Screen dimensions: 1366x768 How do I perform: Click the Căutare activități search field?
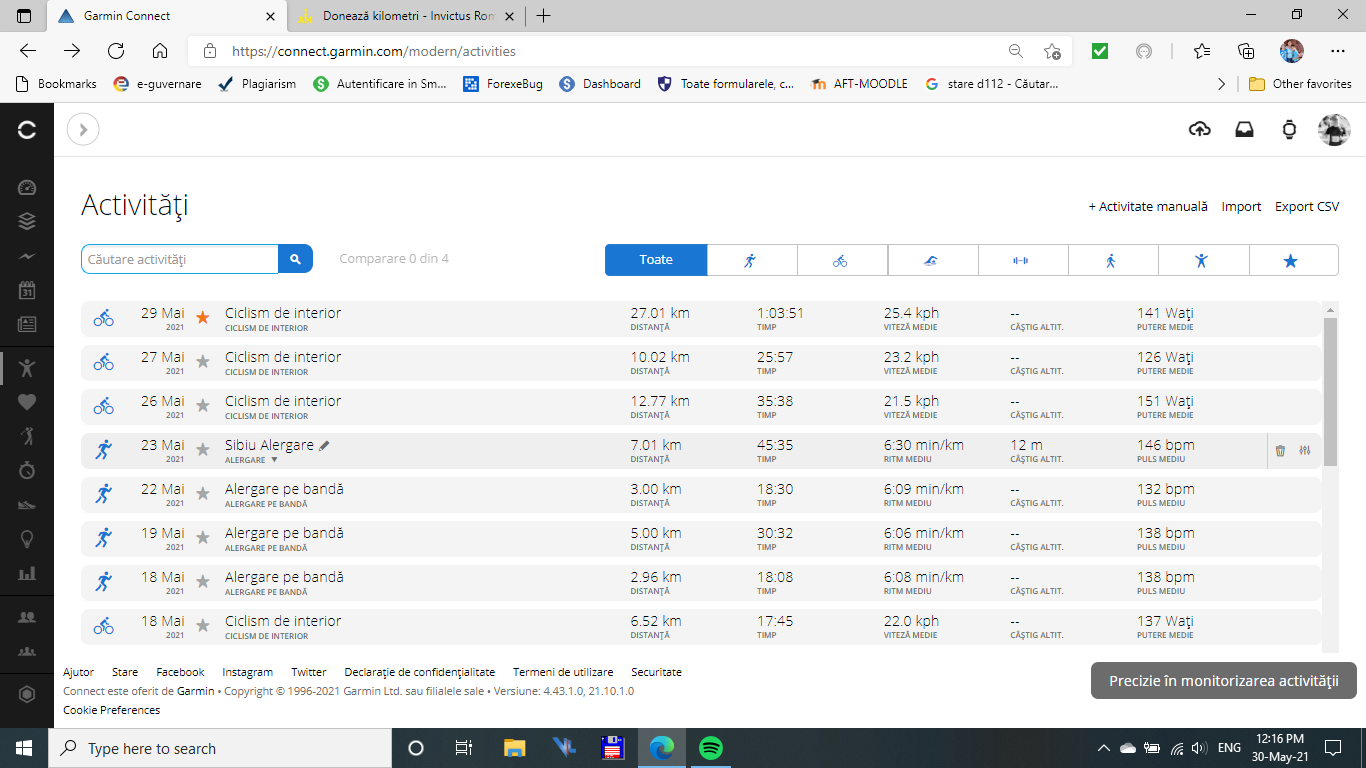click(x=180, y=259)
